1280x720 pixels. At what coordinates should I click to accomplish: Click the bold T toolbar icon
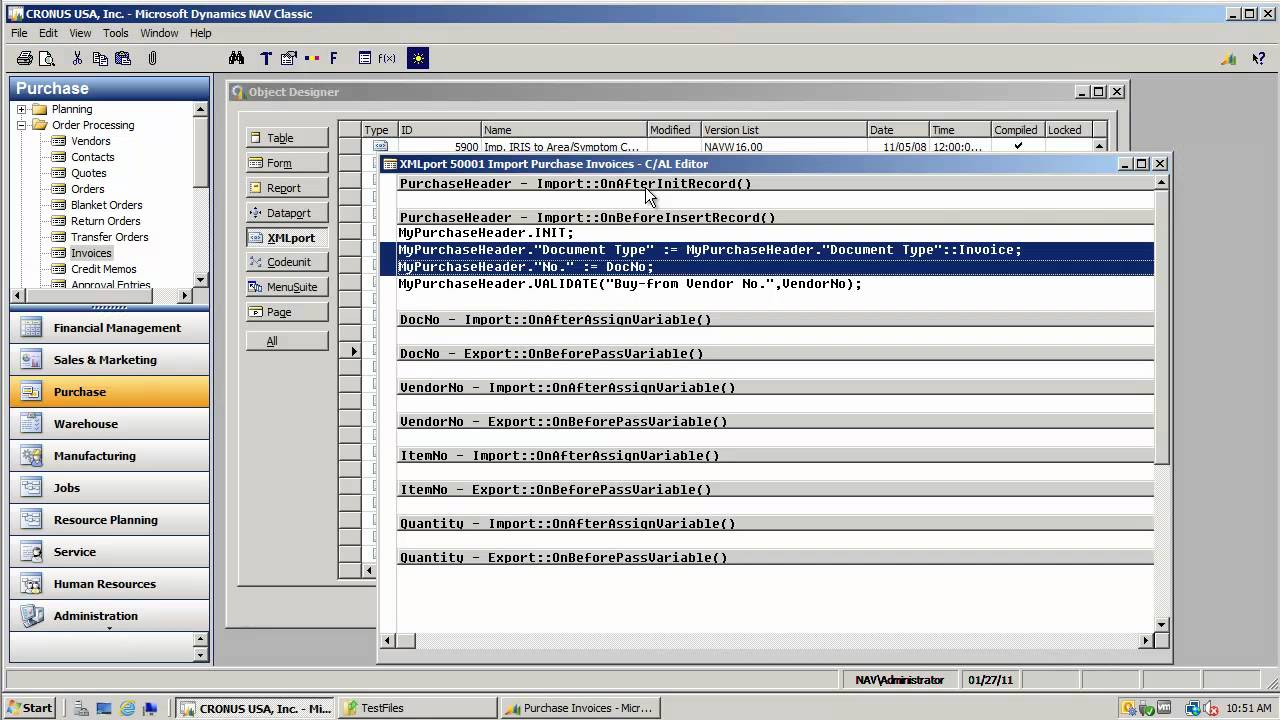coord(265,59)
